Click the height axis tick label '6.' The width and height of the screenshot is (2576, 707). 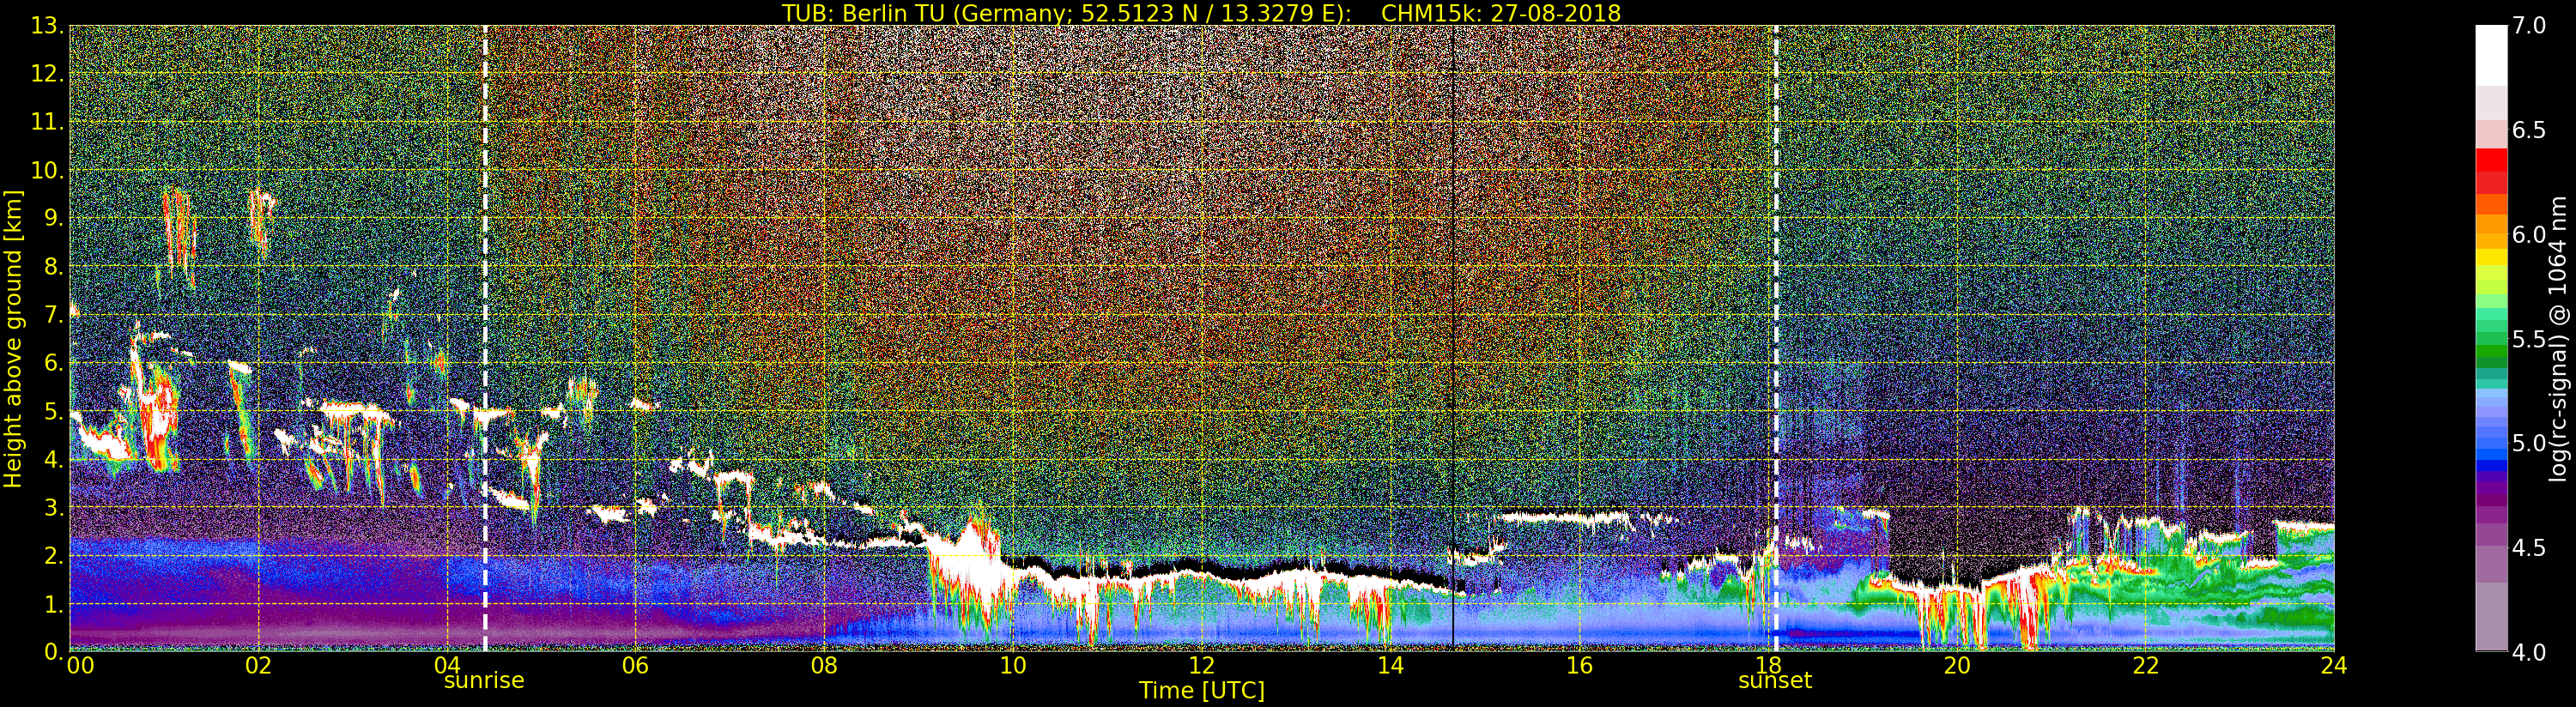[x=53, y=362]
